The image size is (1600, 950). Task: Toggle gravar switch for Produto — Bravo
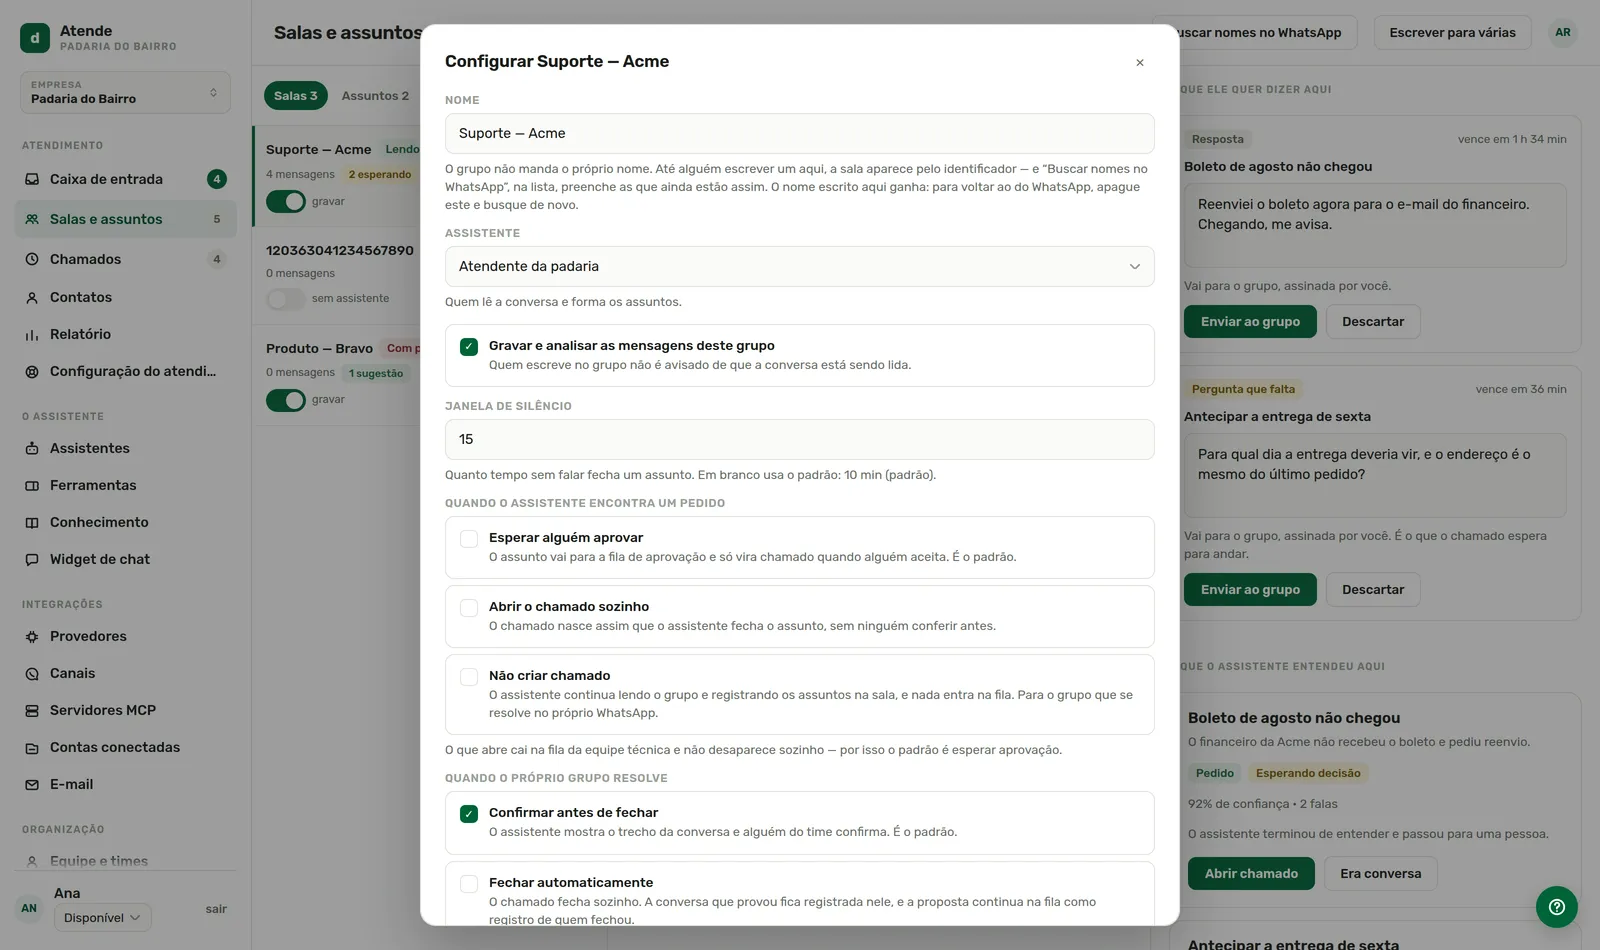286,399
